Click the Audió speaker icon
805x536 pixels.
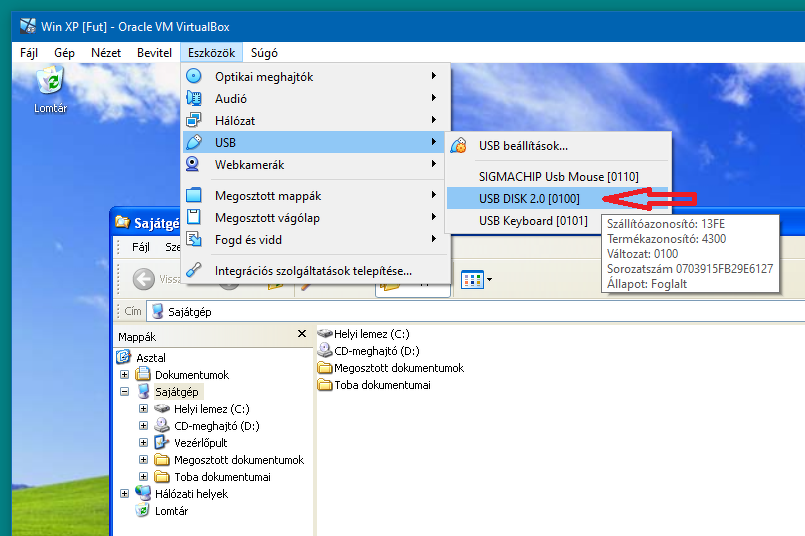point(194,98)
